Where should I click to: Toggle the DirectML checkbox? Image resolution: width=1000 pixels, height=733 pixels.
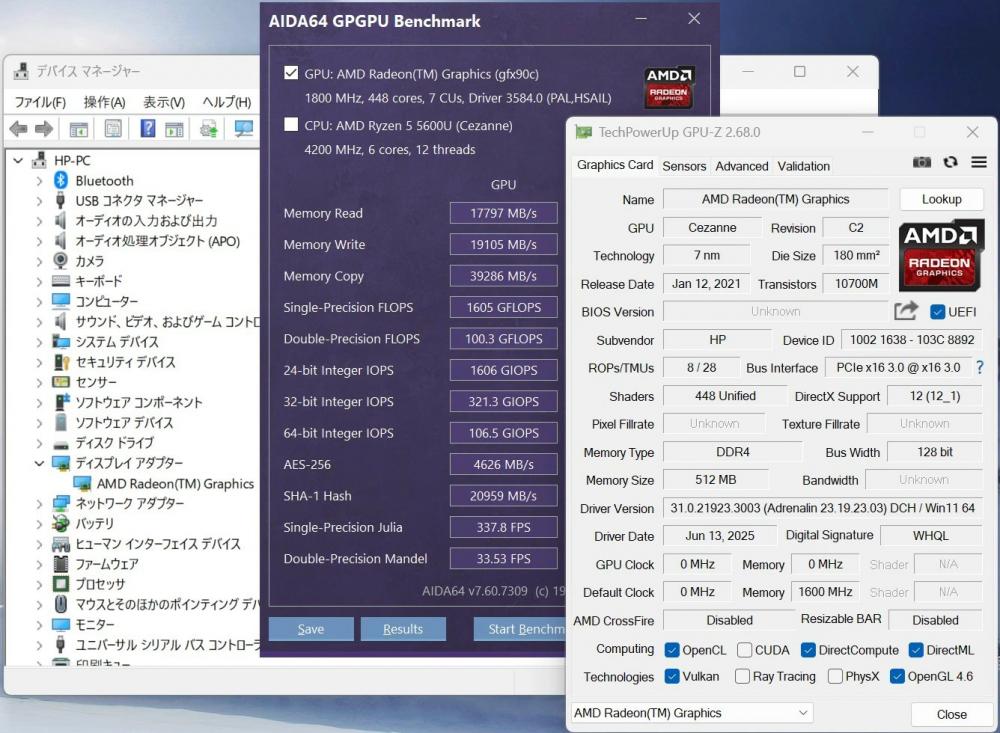[x=916, y=650]
